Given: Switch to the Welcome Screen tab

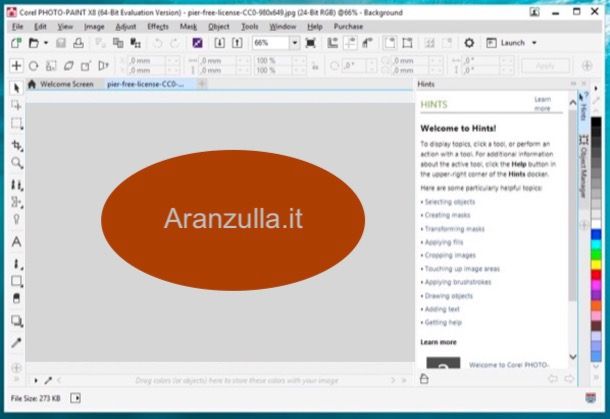Looking at the screenshot, I should [61, 84].
